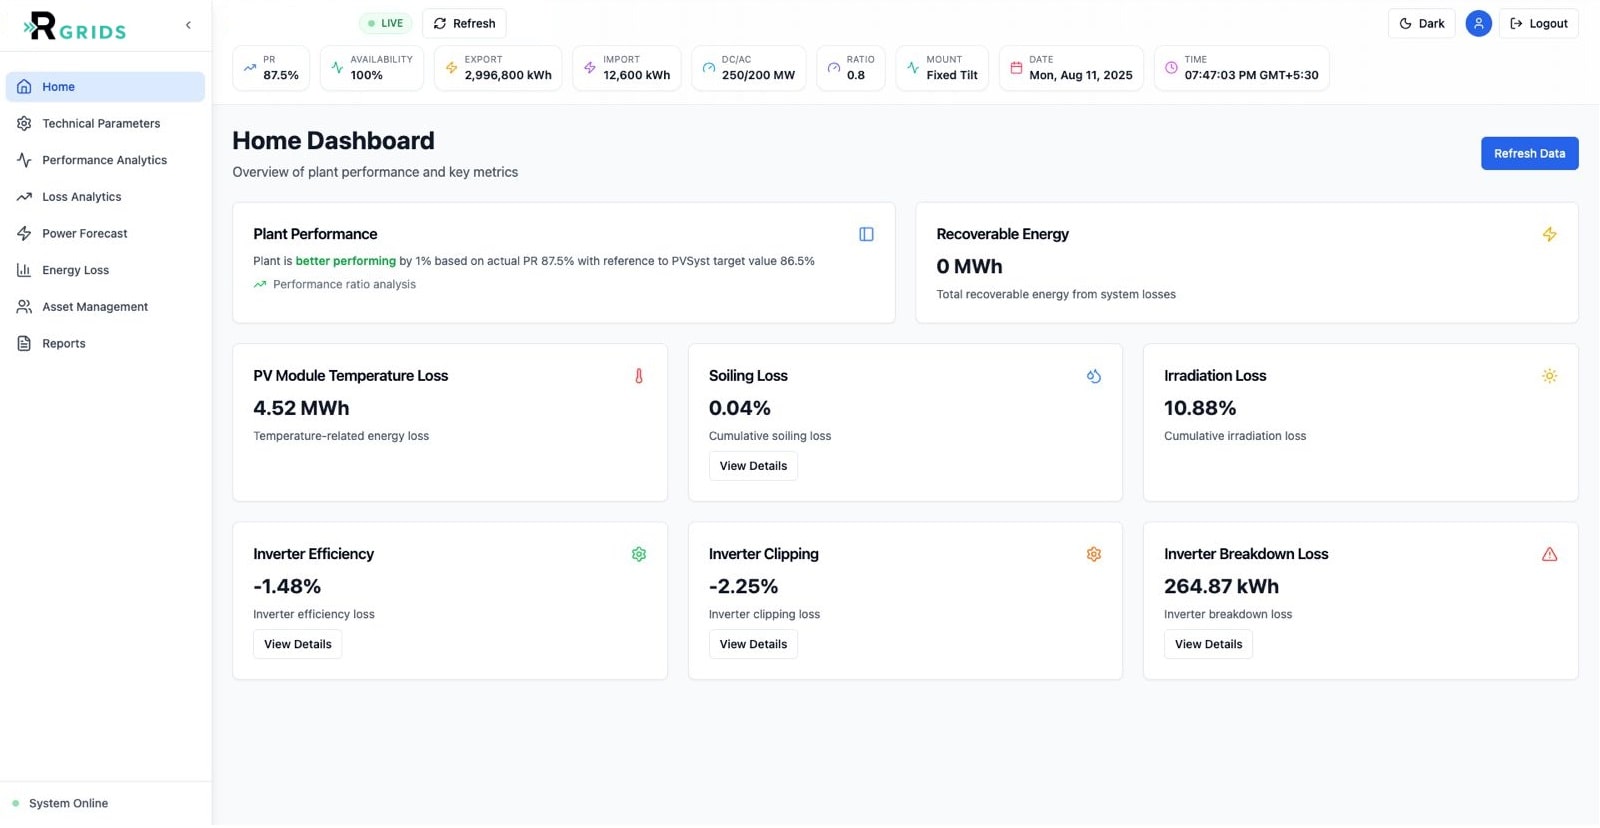Log out of the dashboard

pos(1538,23)
